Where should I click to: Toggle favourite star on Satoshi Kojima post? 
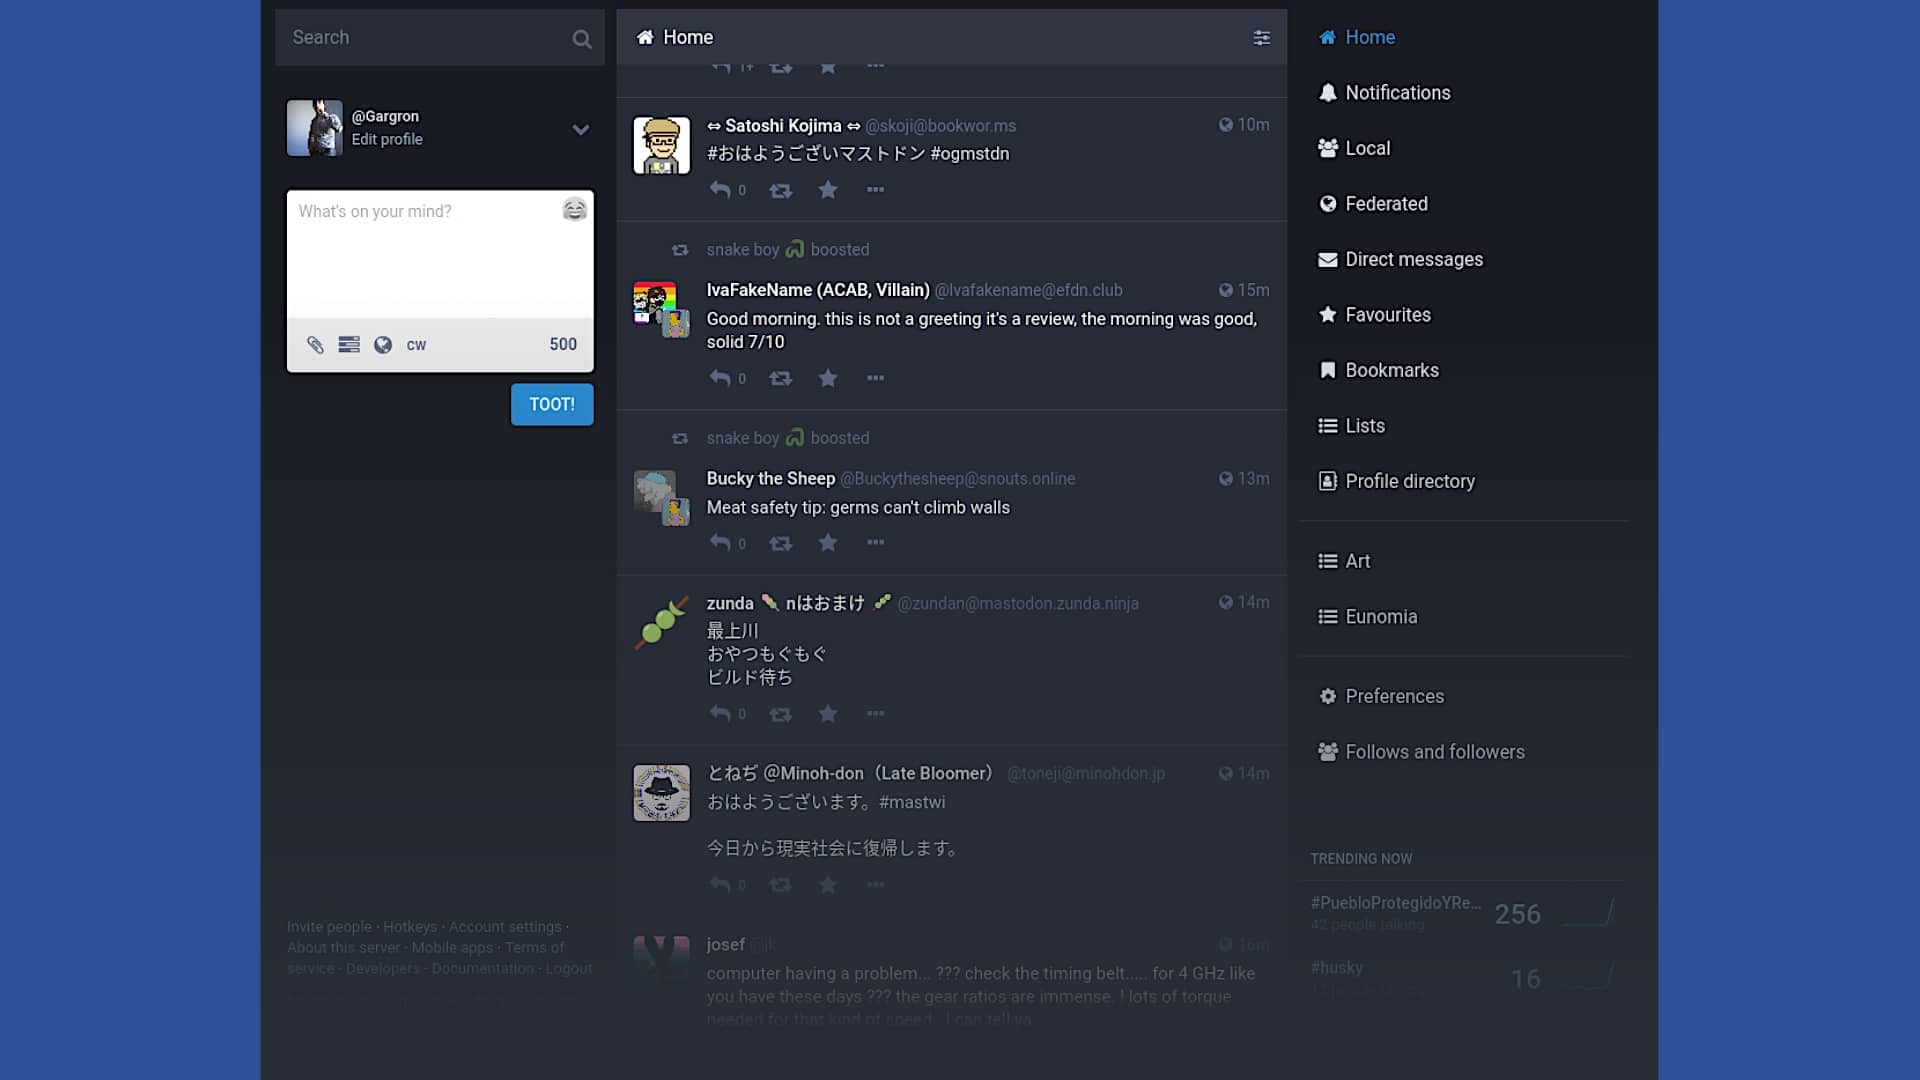tap(827, 189)
